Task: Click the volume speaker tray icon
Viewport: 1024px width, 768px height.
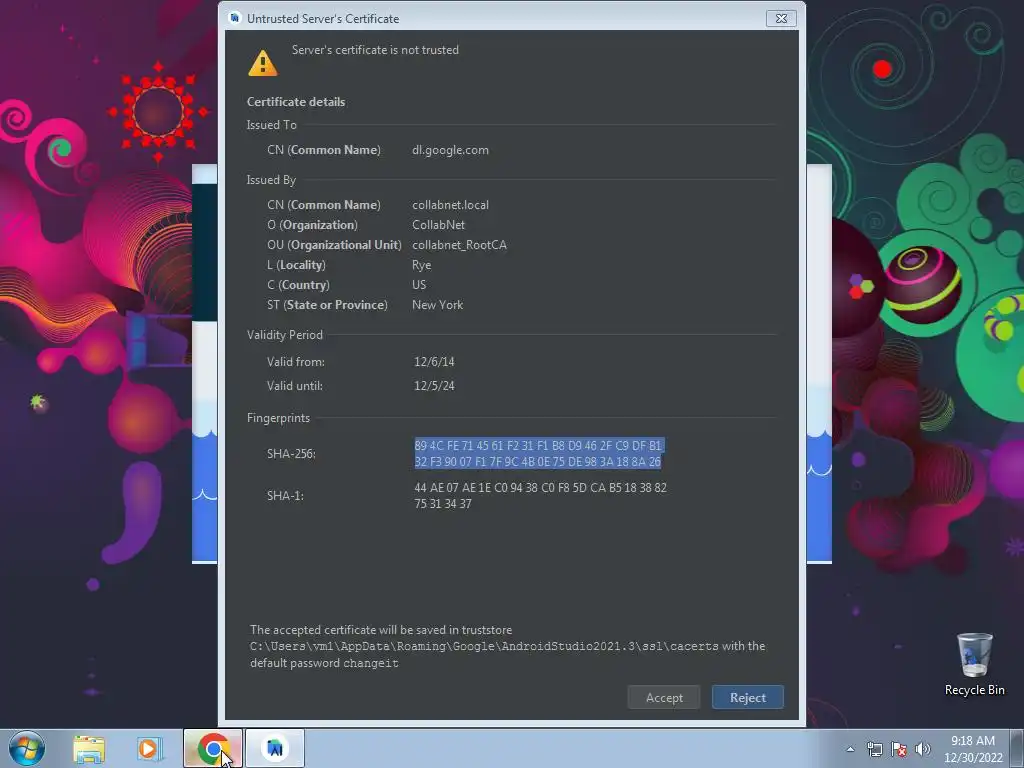Action: click(923, 749)
